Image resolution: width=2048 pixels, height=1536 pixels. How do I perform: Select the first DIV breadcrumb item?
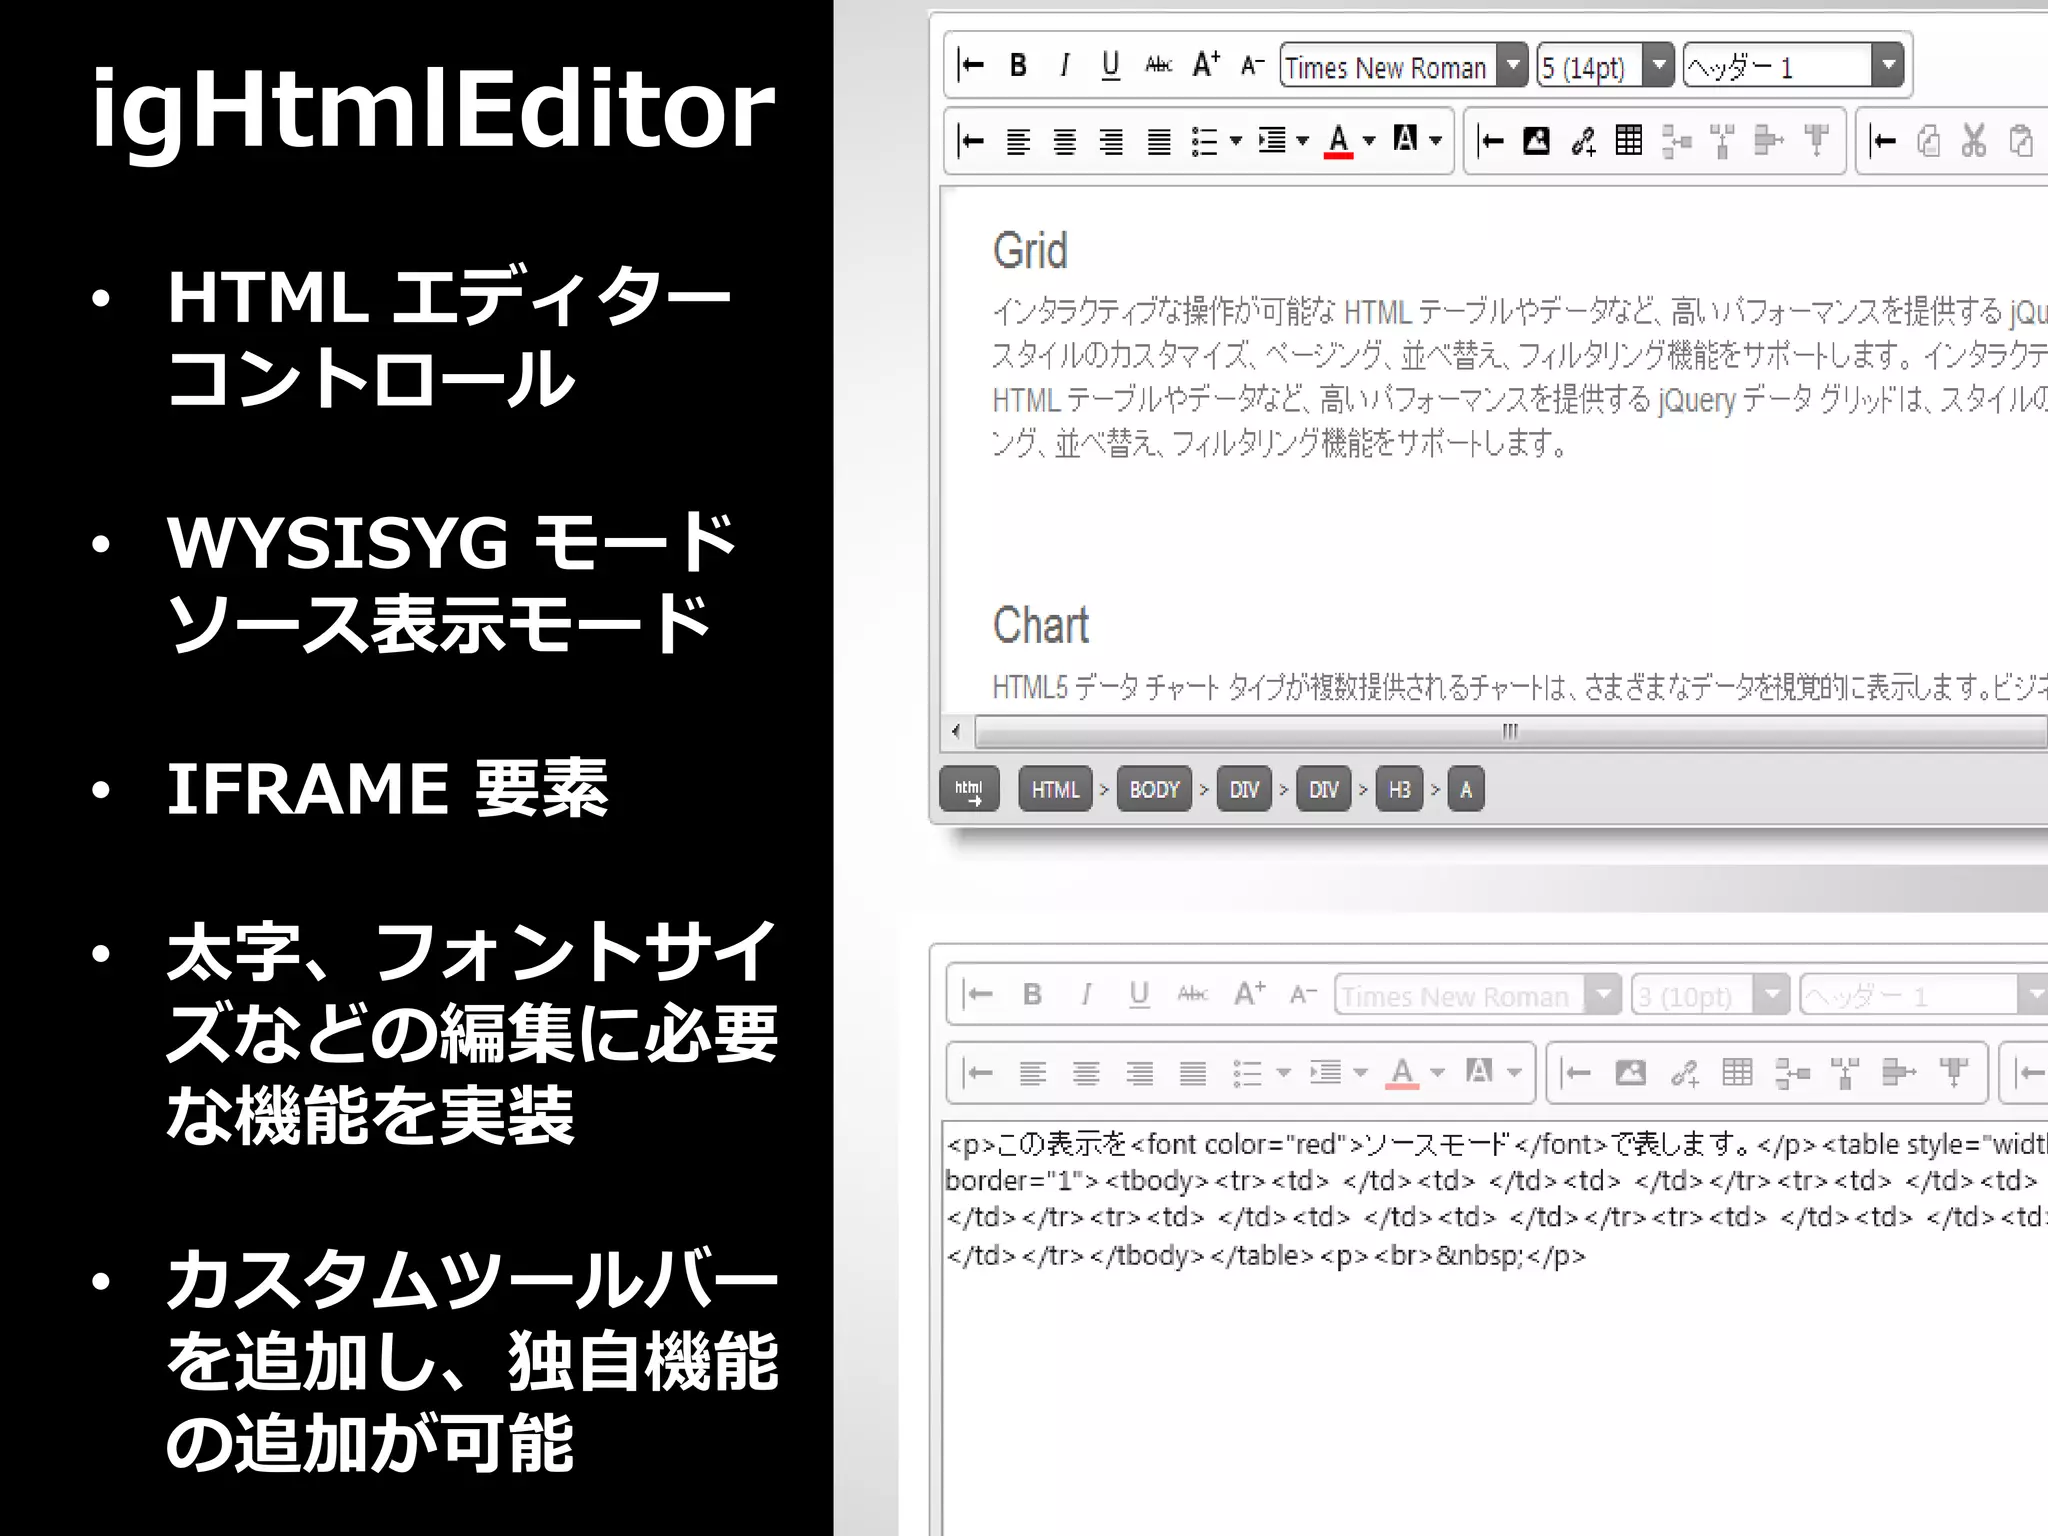[x=1244, y=789]
